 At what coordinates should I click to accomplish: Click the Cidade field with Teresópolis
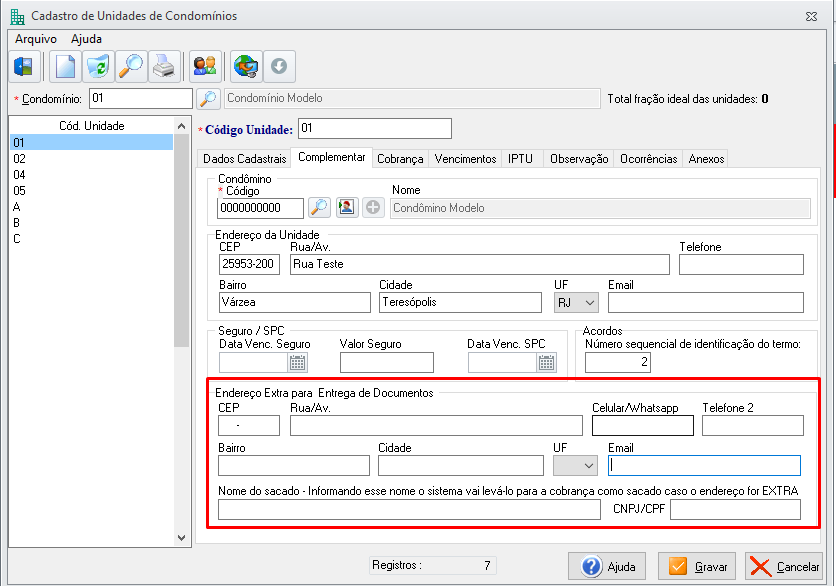tap(461, 302)
